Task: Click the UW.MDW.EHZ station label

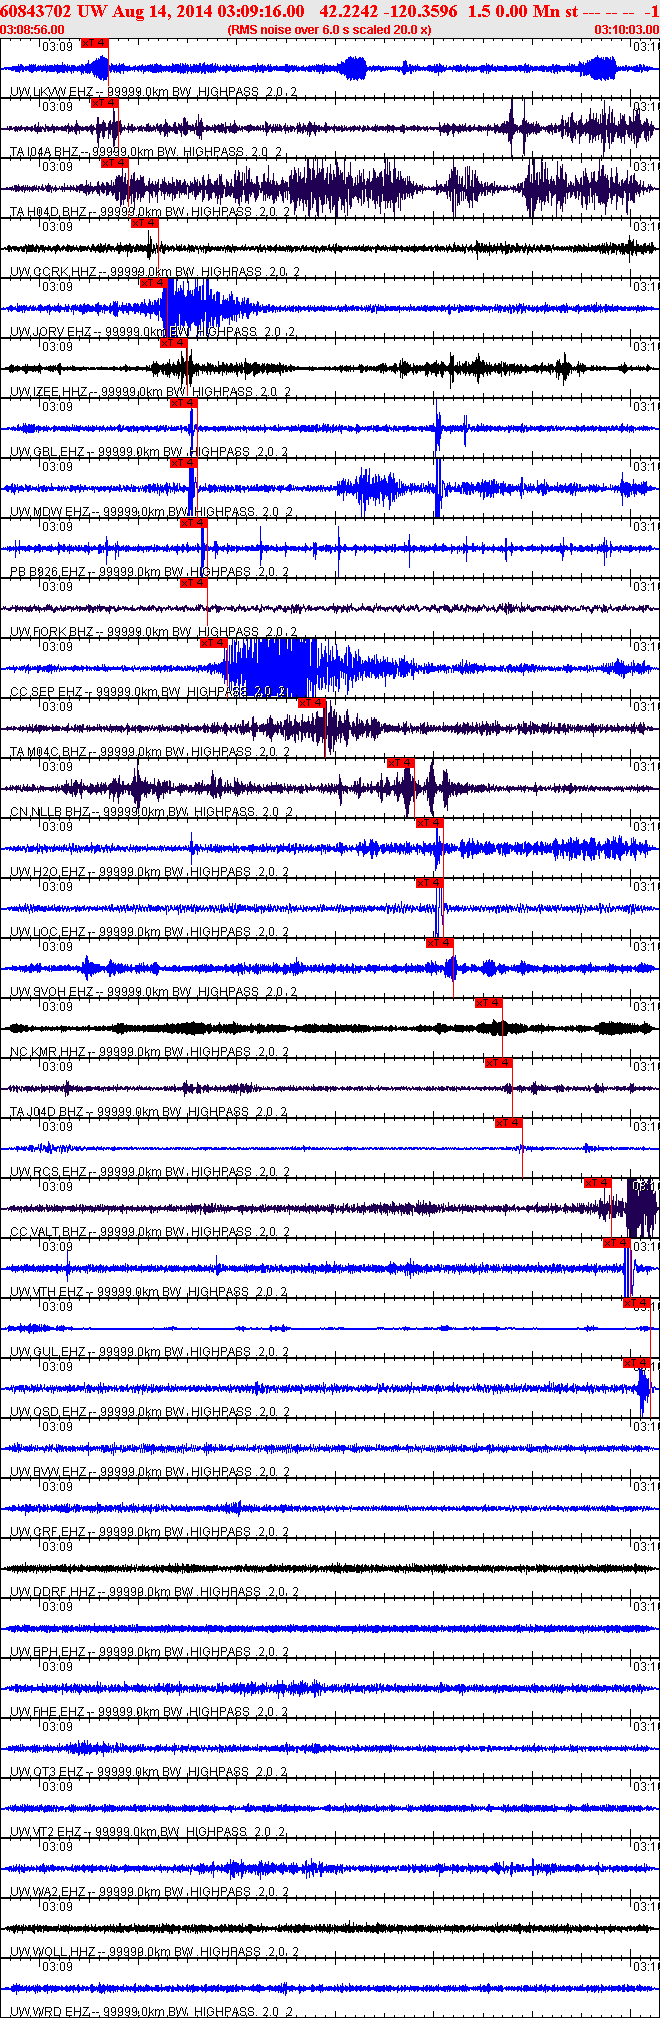Action: click(x=50, y=512)
